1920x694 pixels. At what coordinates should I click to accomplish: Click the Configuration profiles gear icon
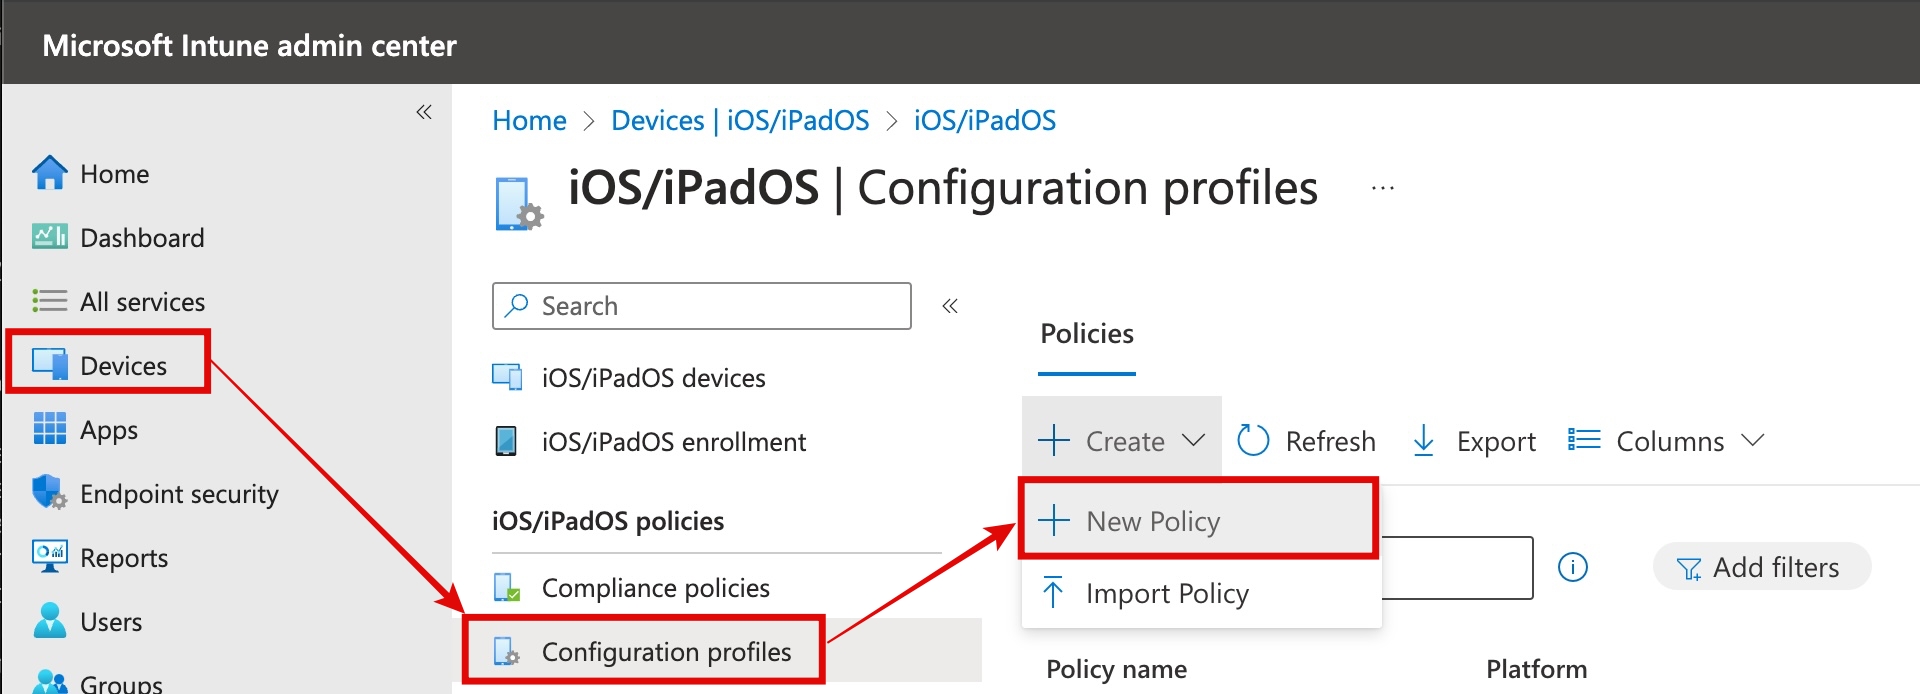coord(507,652)
